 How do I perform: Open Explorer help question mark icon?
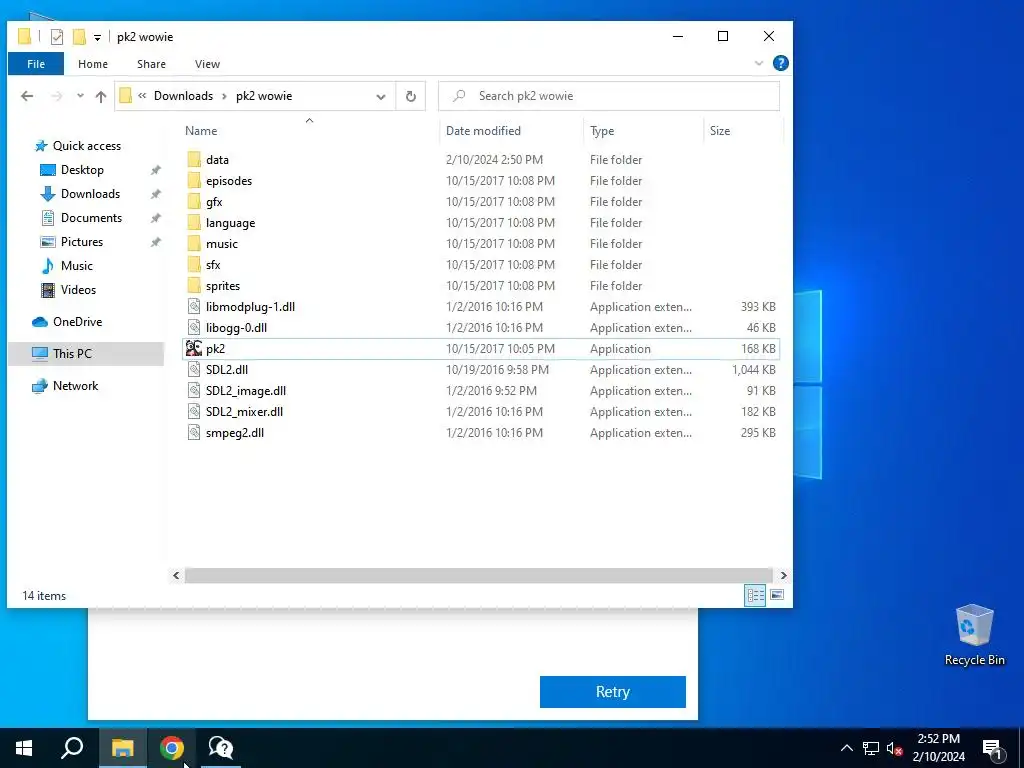point(780,63)
